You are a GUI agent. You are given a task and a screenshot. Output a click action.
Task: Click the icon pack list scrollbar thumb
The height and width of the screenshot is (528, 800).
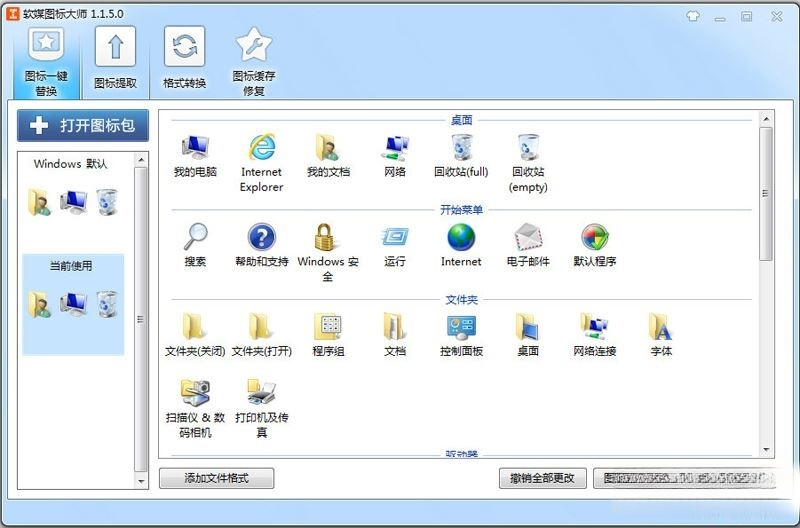click(x=141, y=319)
